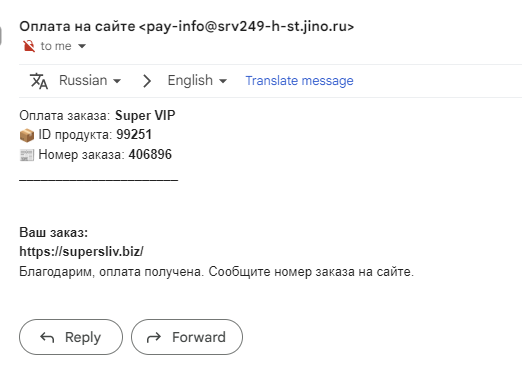Click the sender name Оплата на сайте
The image size is (522, 374).
click(x=77, y=26)
